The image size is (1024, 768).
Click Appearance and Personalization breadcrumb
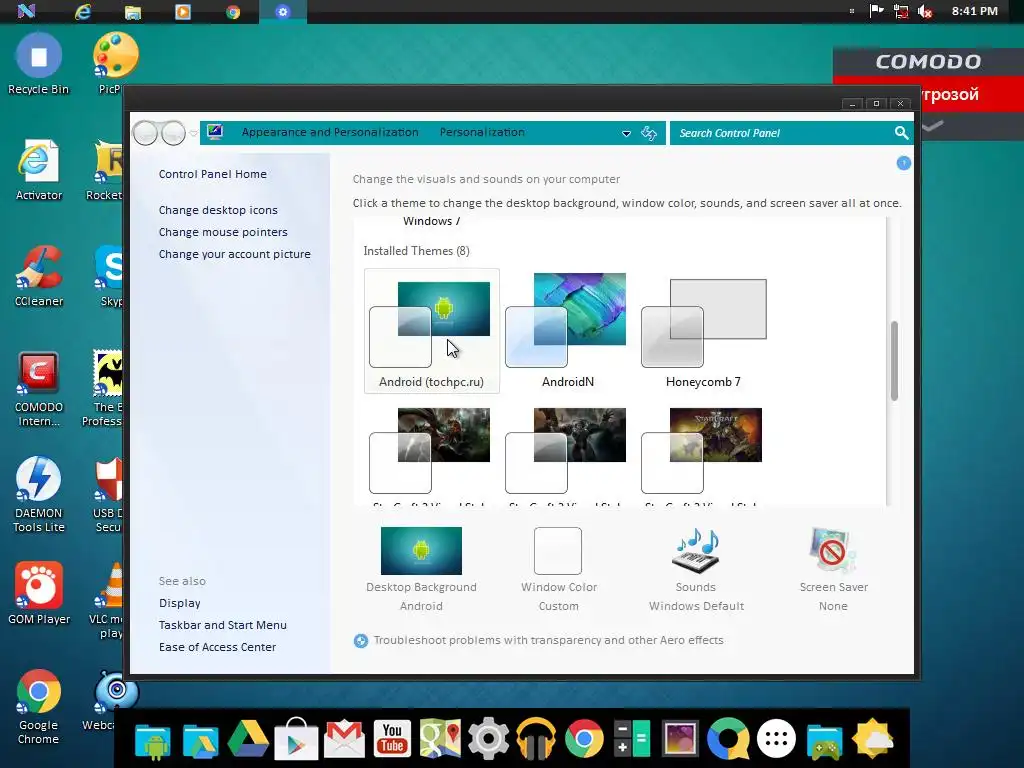tap(330, 132)
